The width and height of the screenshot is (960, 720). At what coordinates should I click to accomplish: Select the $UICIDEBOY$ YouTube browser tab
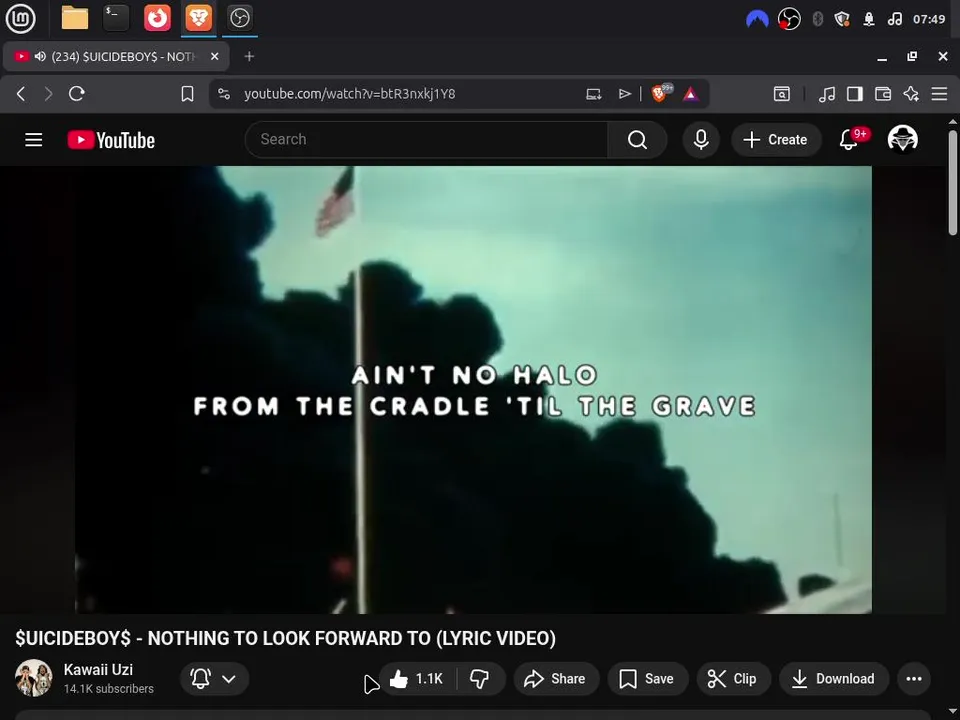click(116, 56)
